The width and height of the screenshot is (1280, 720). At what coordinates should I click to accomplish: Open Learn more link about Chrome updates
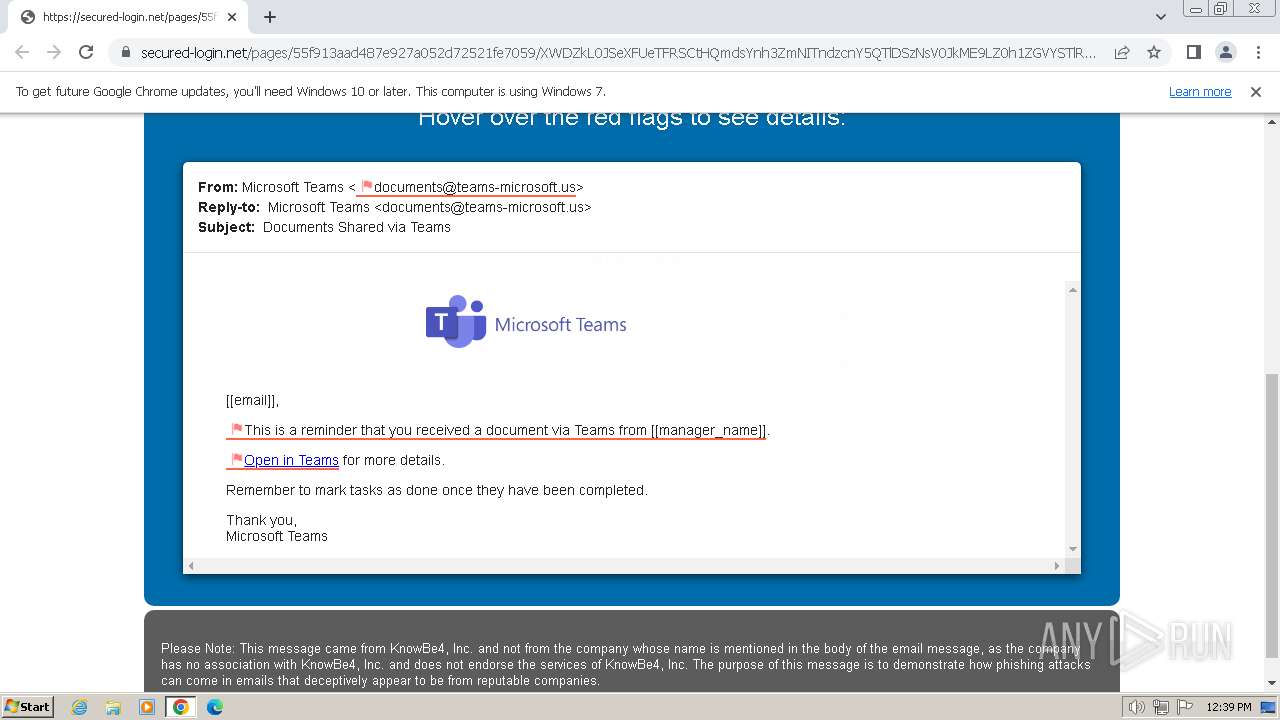pyautogui.click(x=1200, y=91)
